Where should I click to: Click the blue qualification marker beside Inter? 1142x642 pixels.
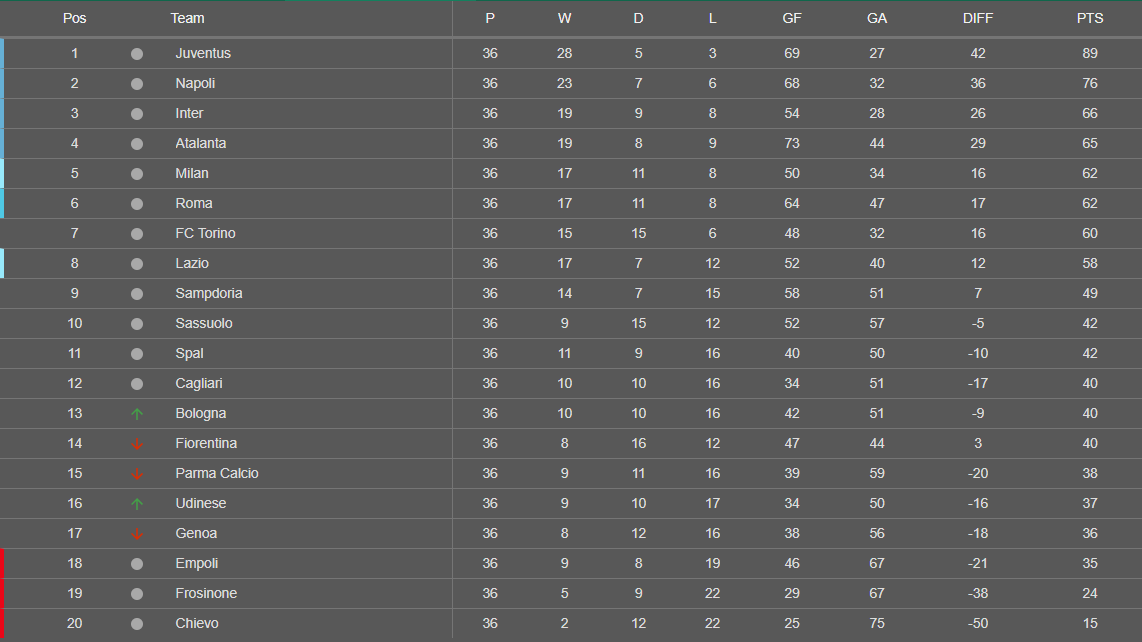pos(2,113)
